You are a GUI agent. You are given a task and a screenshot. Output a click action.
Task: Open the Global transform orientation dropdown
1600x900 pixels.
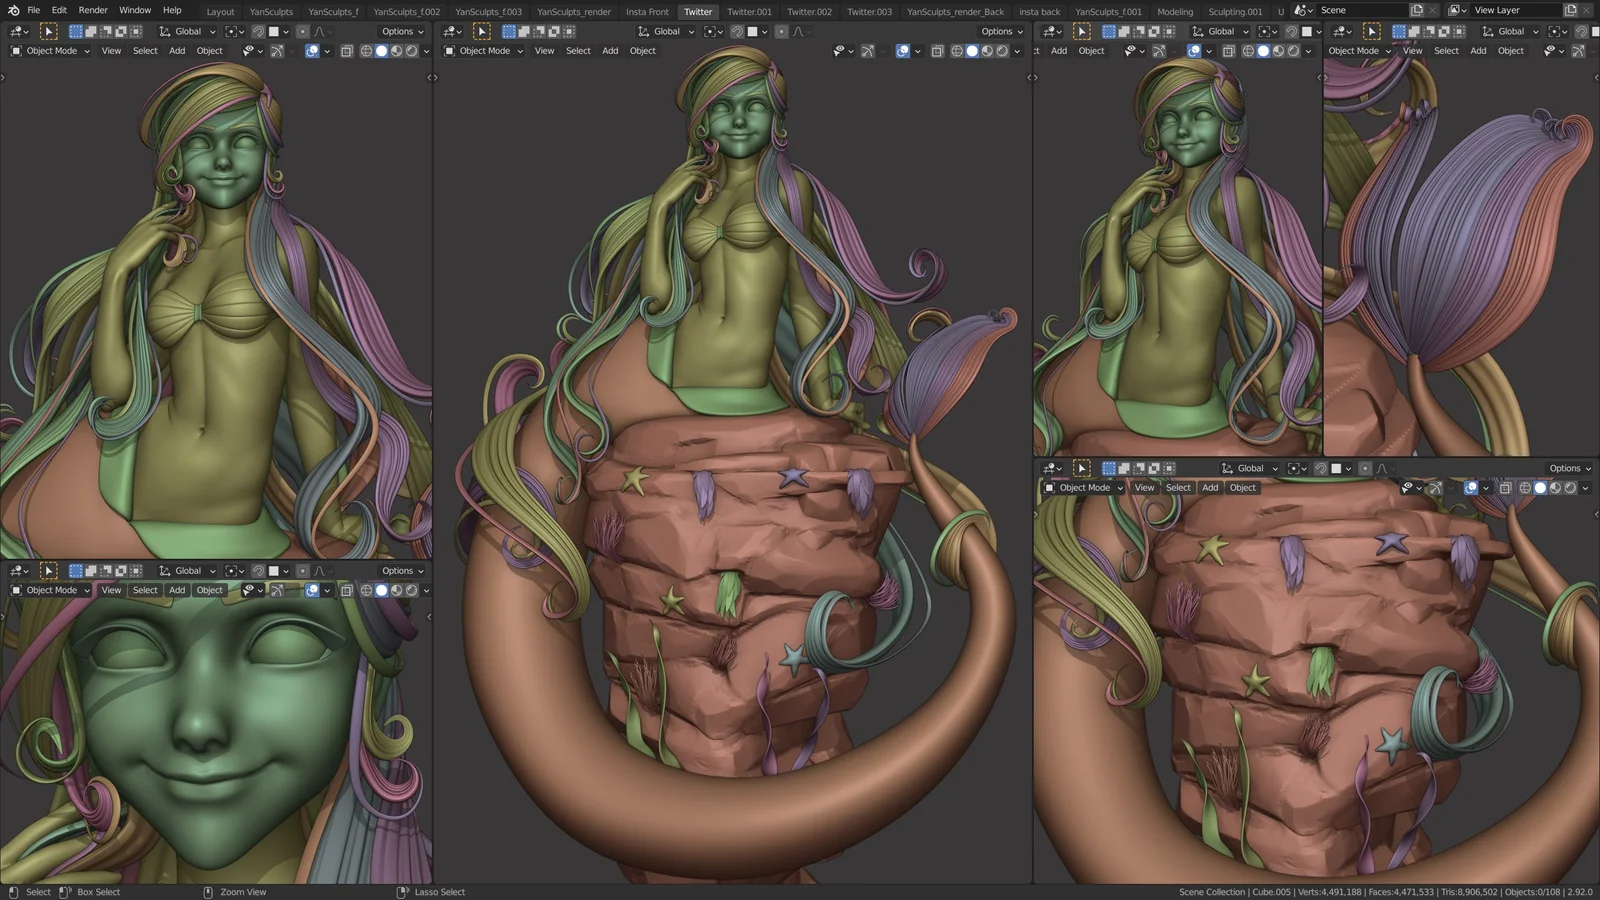pos(186,31)
